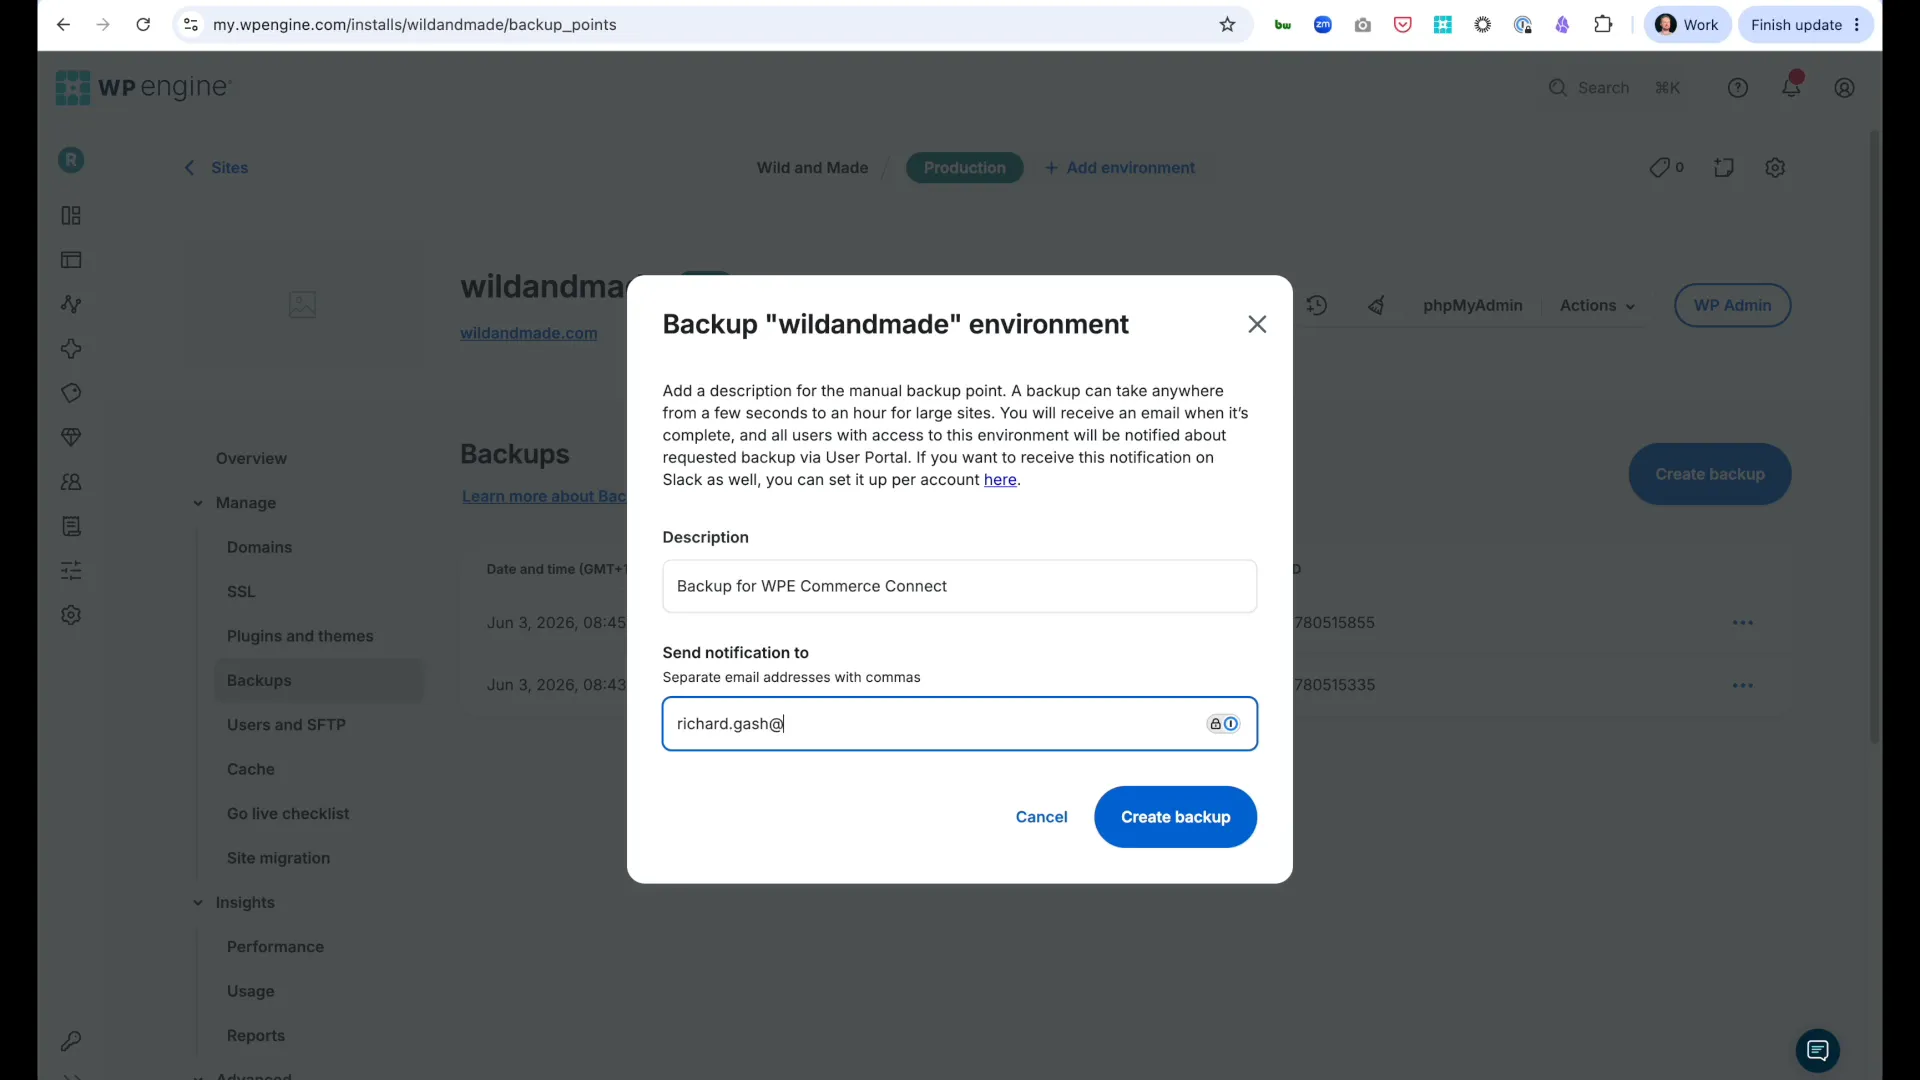The image size is (1920, 1080).
Task: Open the tag icon in left sidebar
Action: point(71,393)
